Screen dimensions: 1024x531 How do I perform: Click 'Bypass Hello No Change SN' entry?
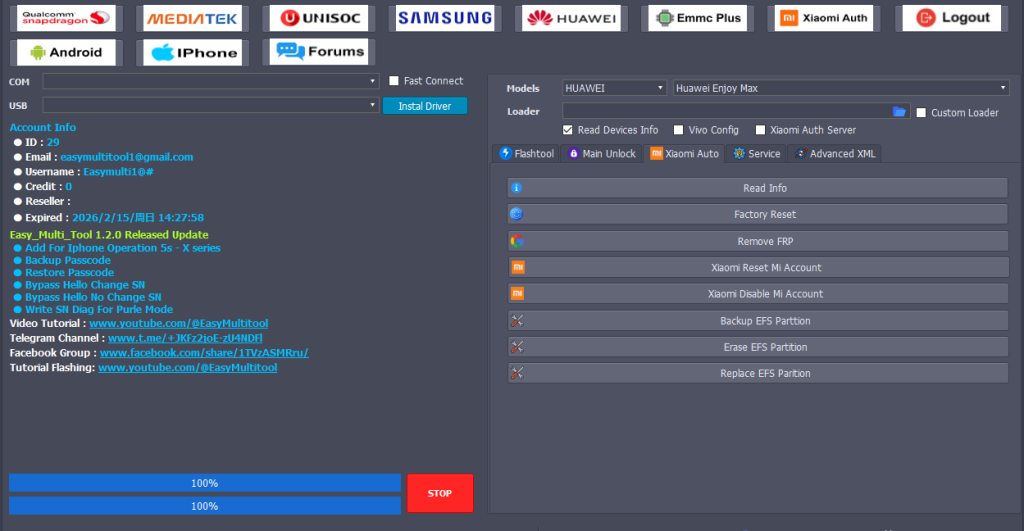(93, 297)
